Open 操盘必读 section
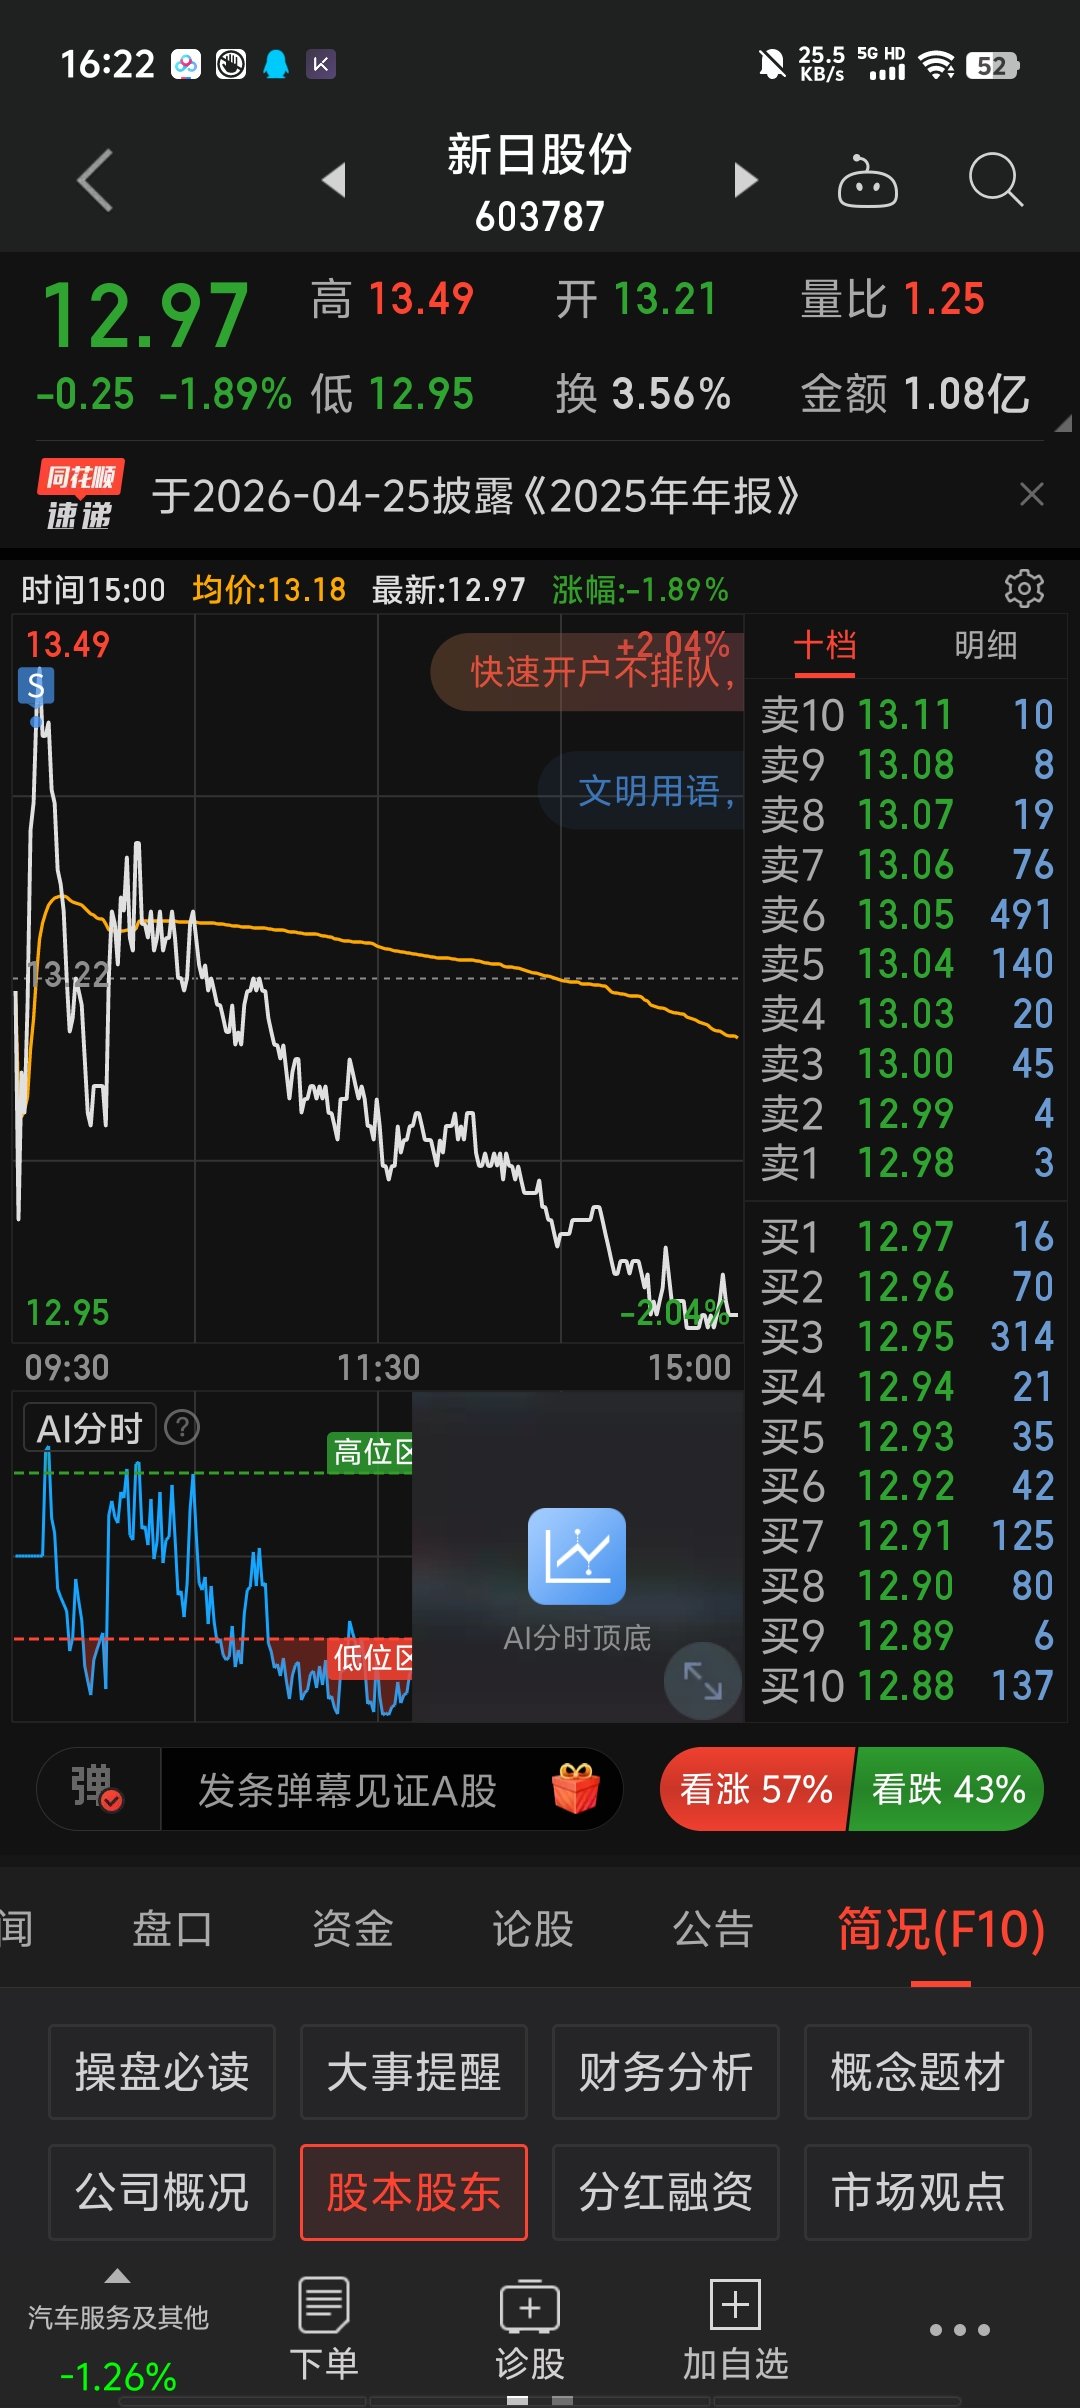The height and width of the screenshot is (2408, 1080). click(x=162, y=2072)
